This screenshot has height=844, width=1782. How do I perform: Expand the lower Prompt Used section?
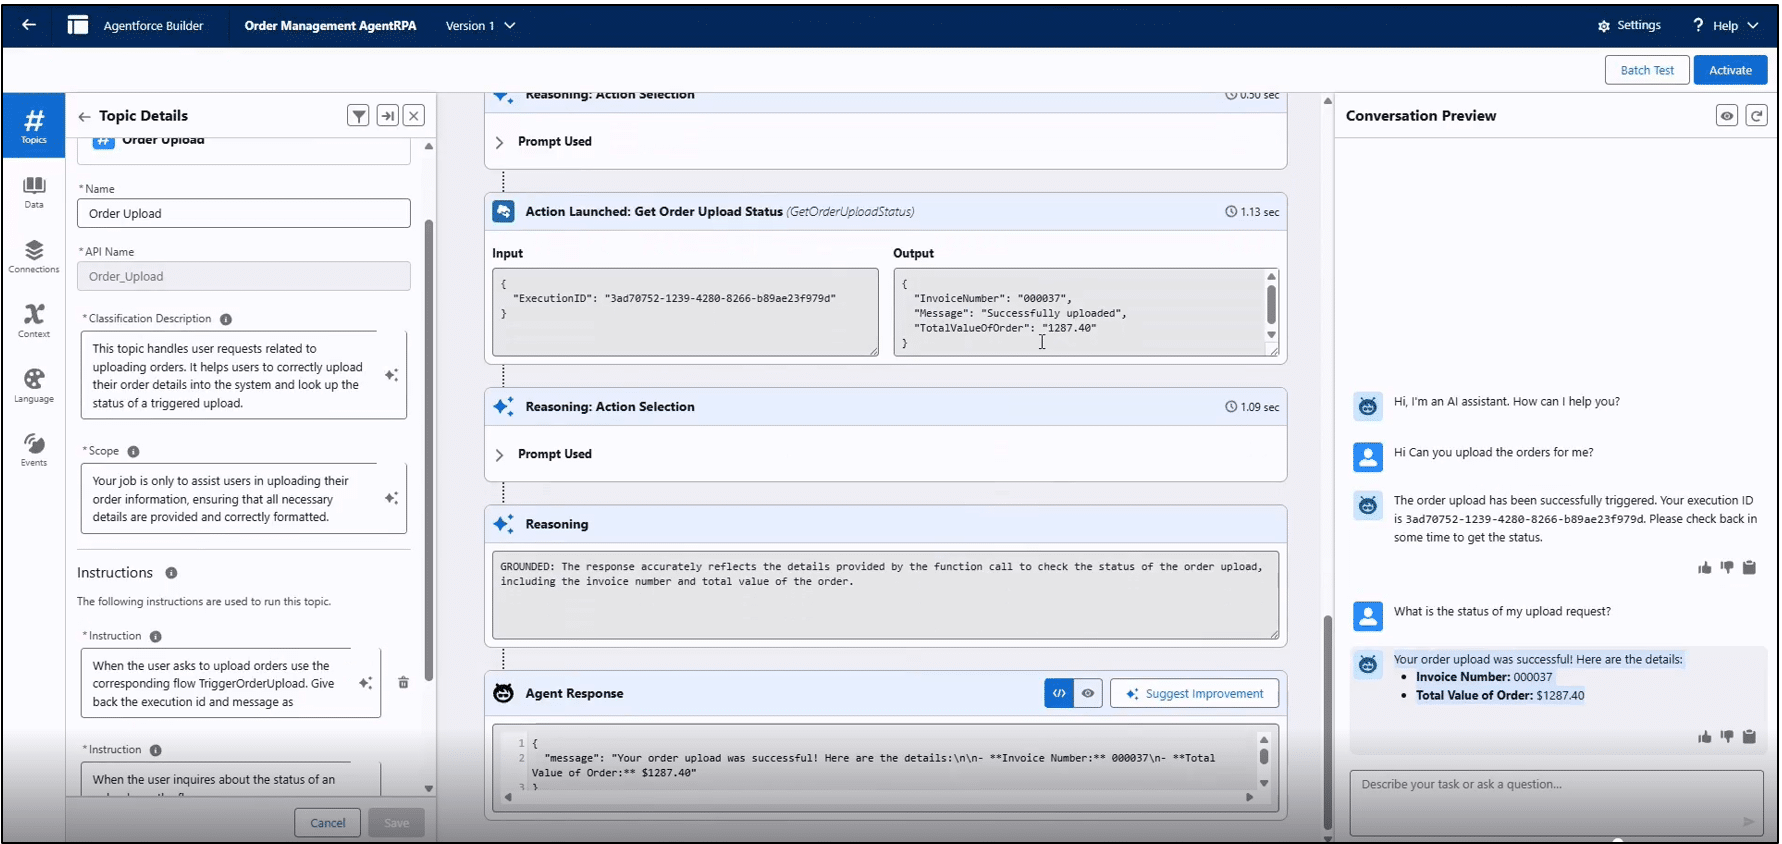point(499,455)
